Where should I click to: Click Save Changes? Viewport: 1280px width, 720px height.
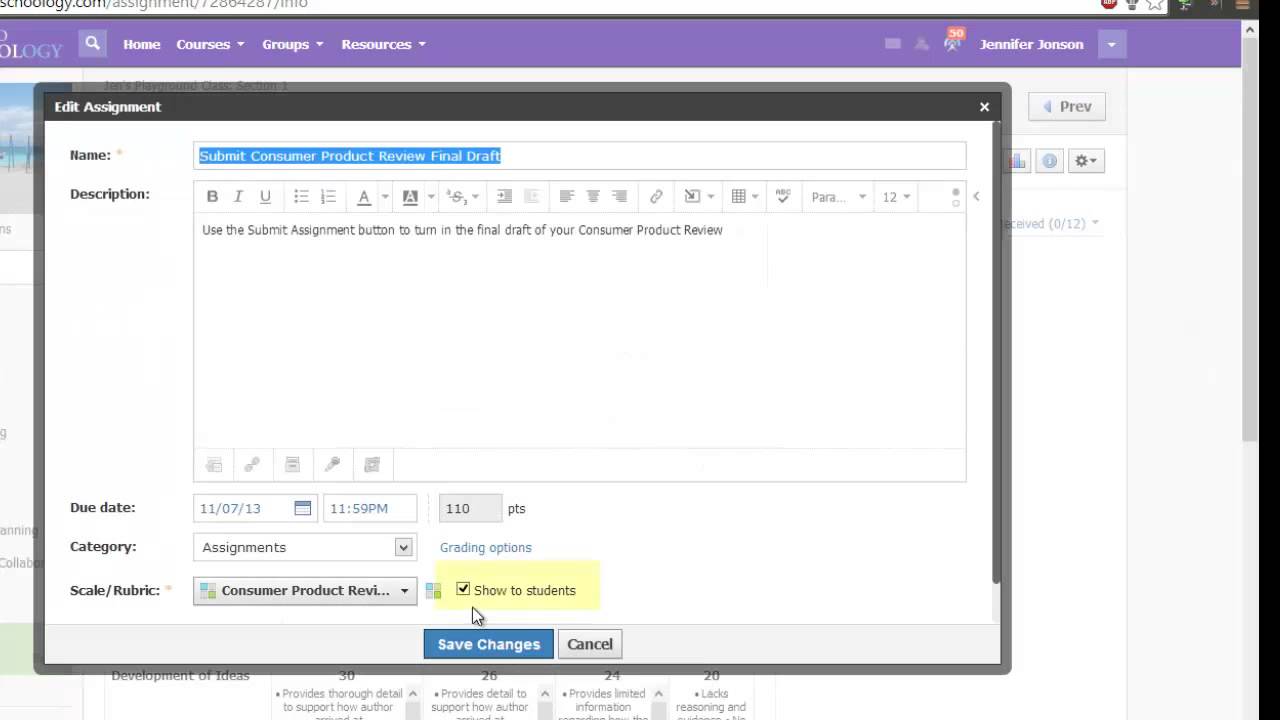pos(488,644)
